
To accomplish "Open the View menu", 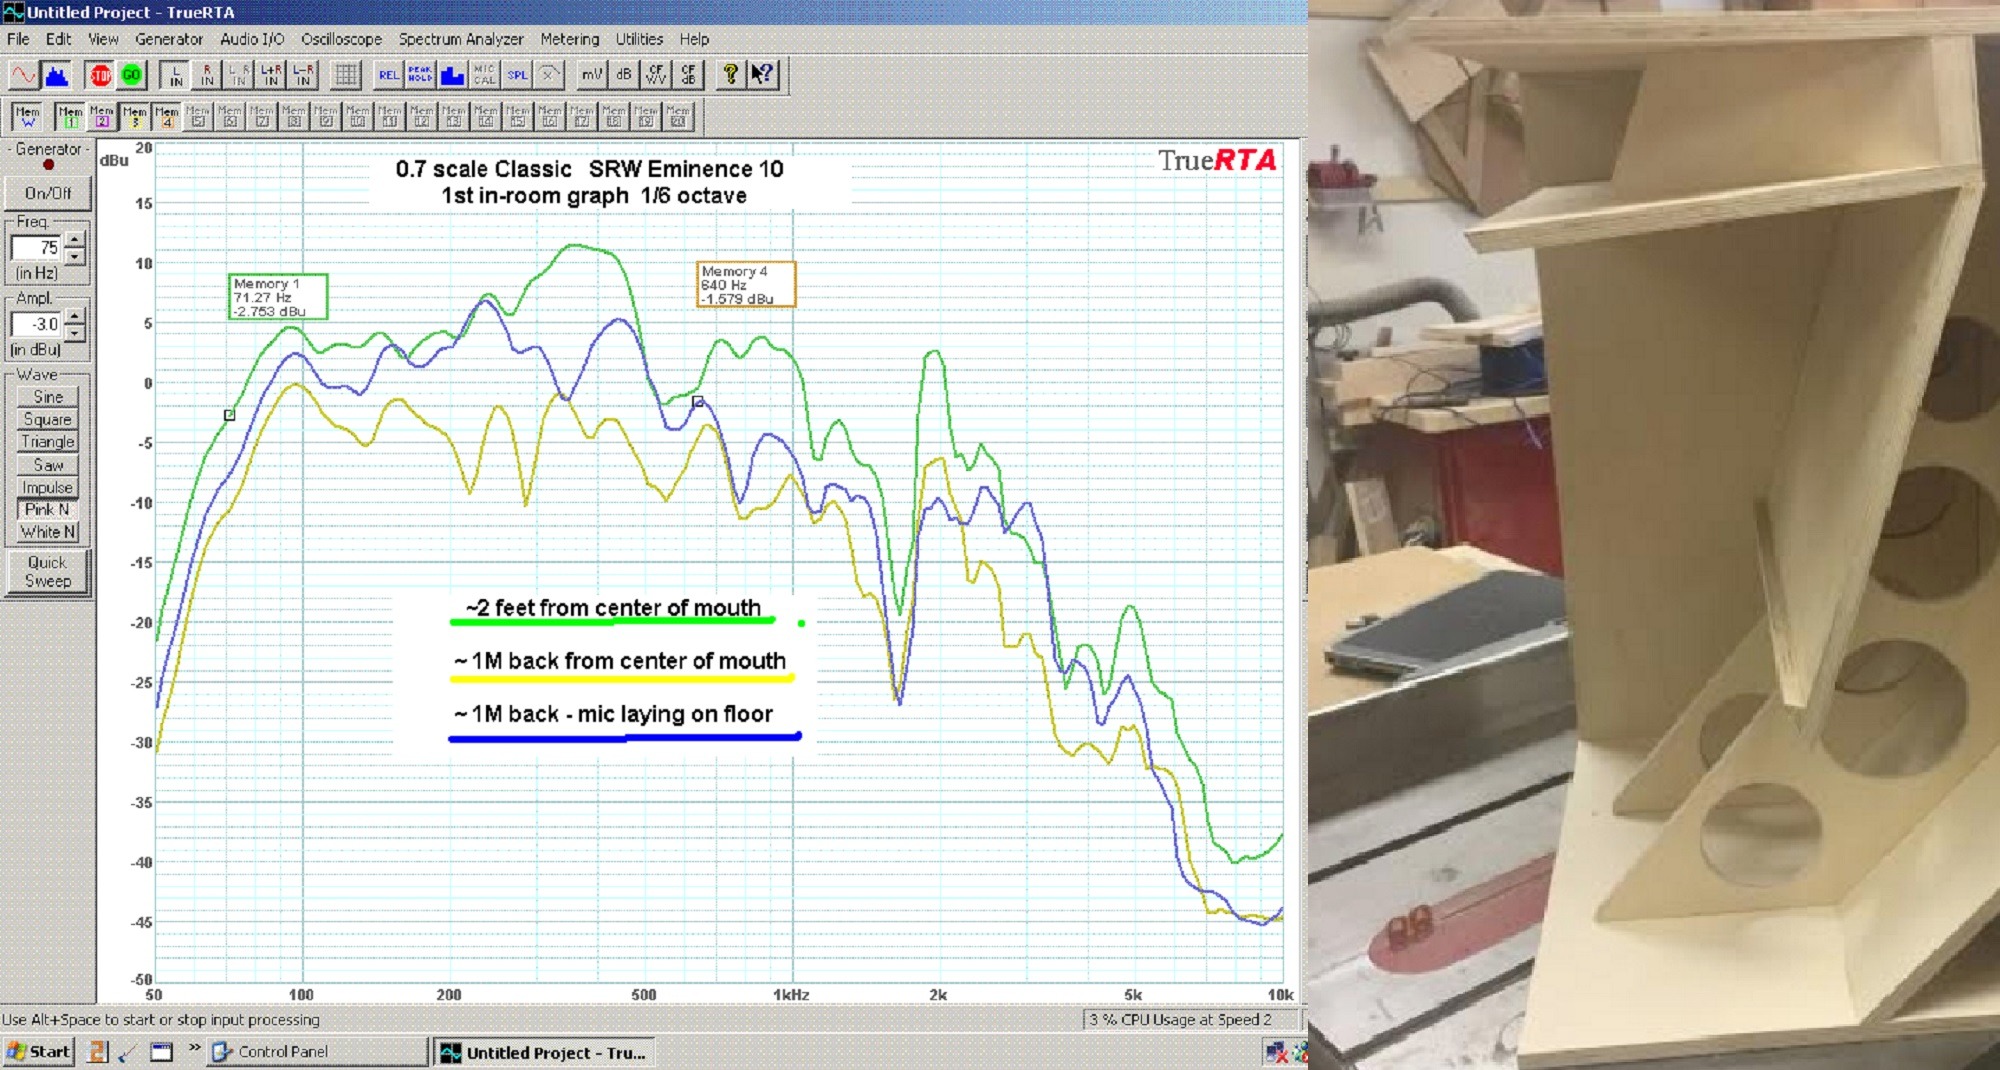I will click(103, 39).
